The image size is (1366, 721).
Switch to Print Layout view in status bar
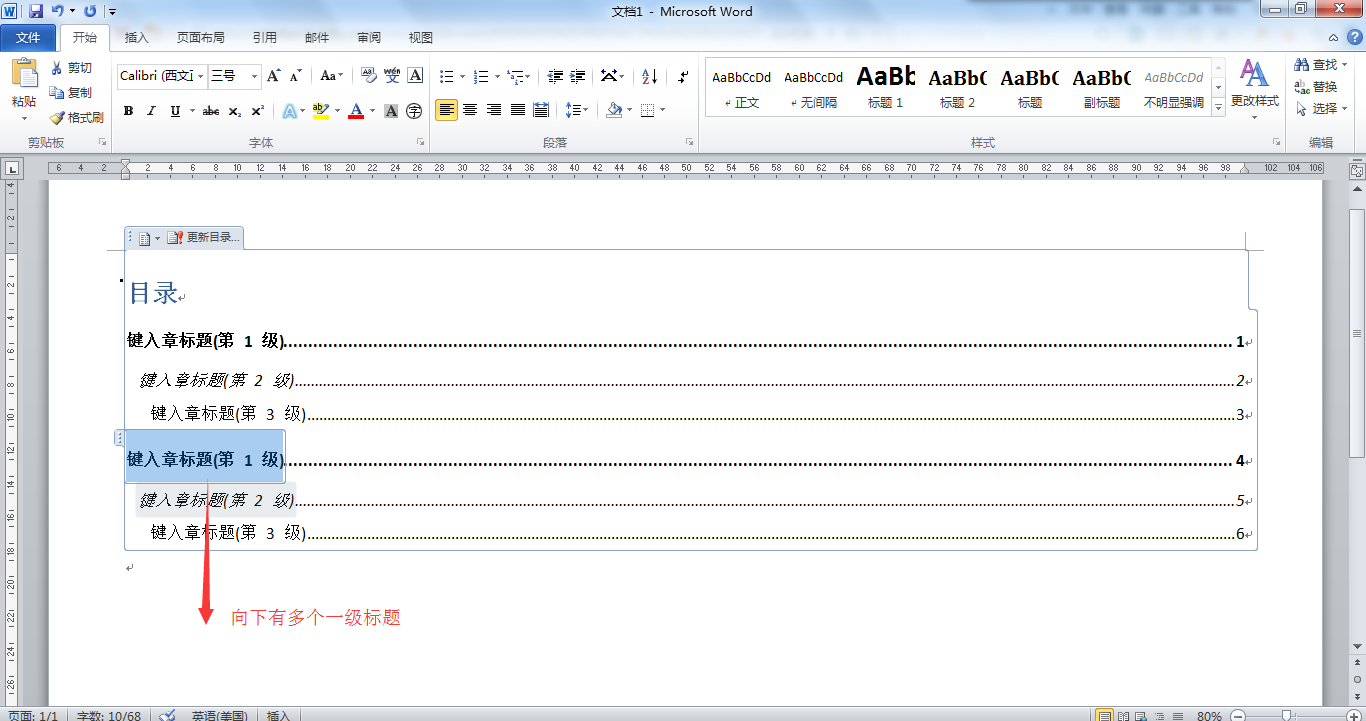pyautogui.click(x=1105, y=715)
